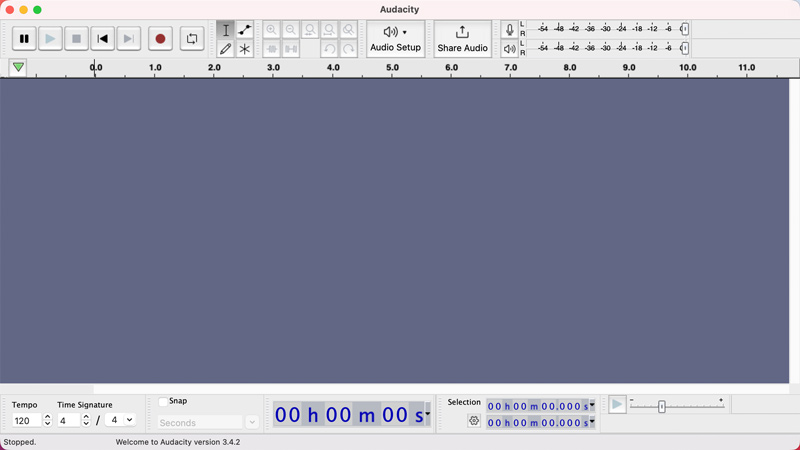Adjust the recording level slider handle

[x=685, y=29]
